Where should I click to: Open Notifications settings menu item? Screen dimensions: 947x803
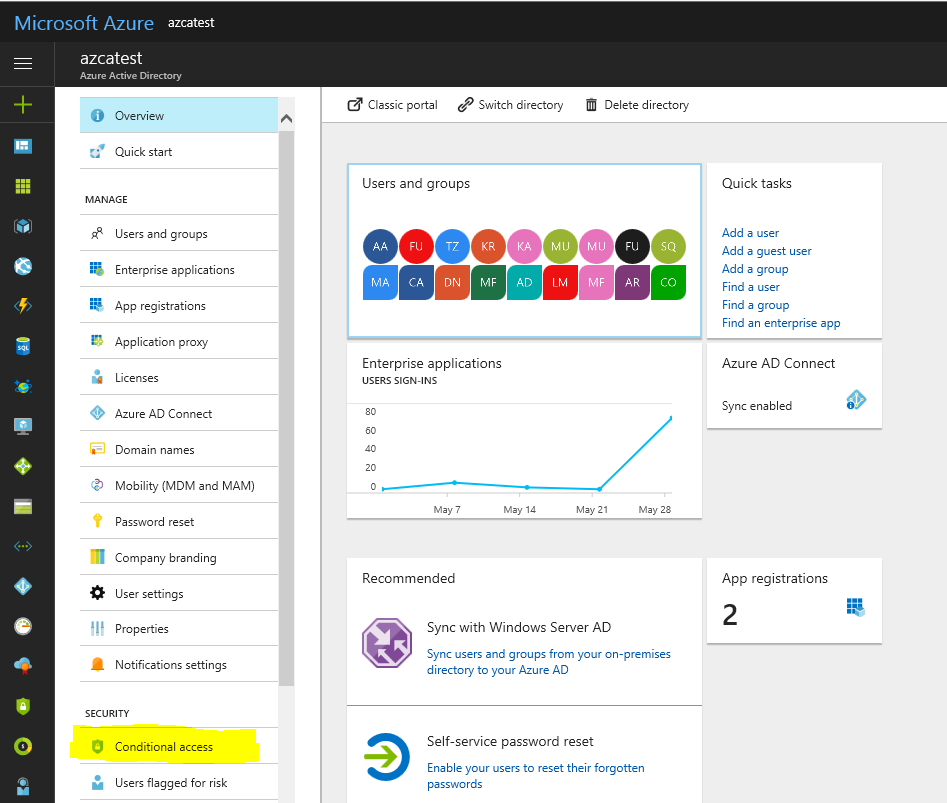179,665
